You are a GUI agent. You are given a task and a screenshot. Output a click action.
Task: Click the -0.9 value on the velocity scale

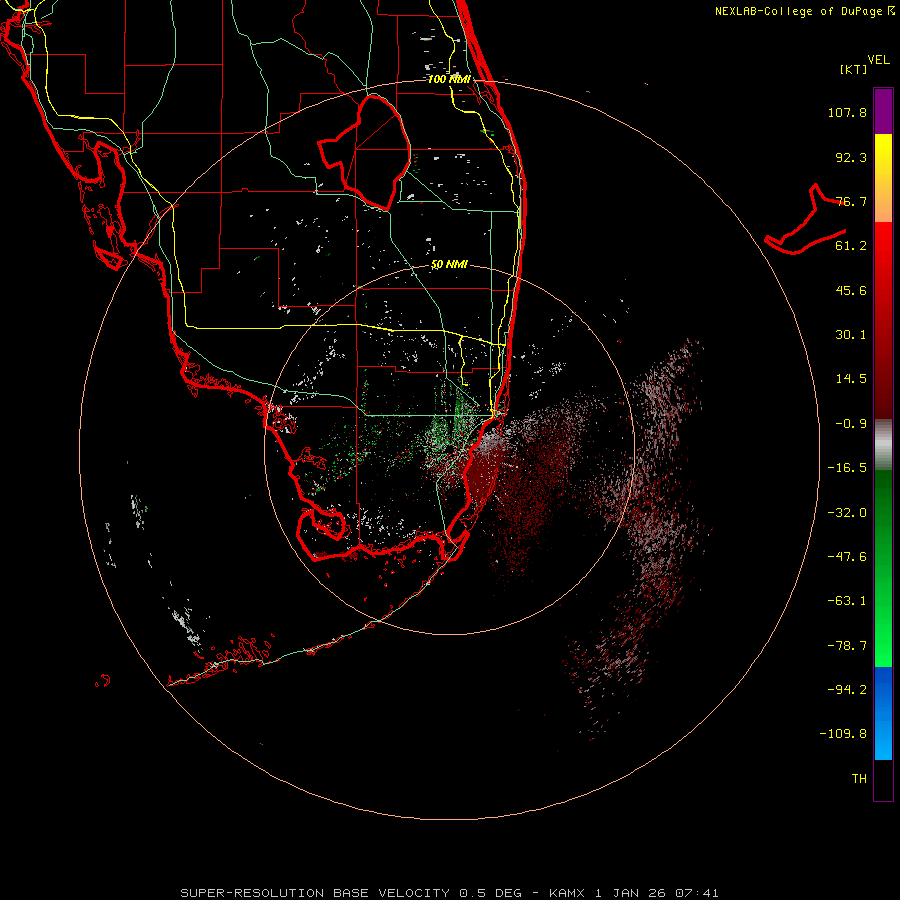pyautogui.click(x=851, y=424)
